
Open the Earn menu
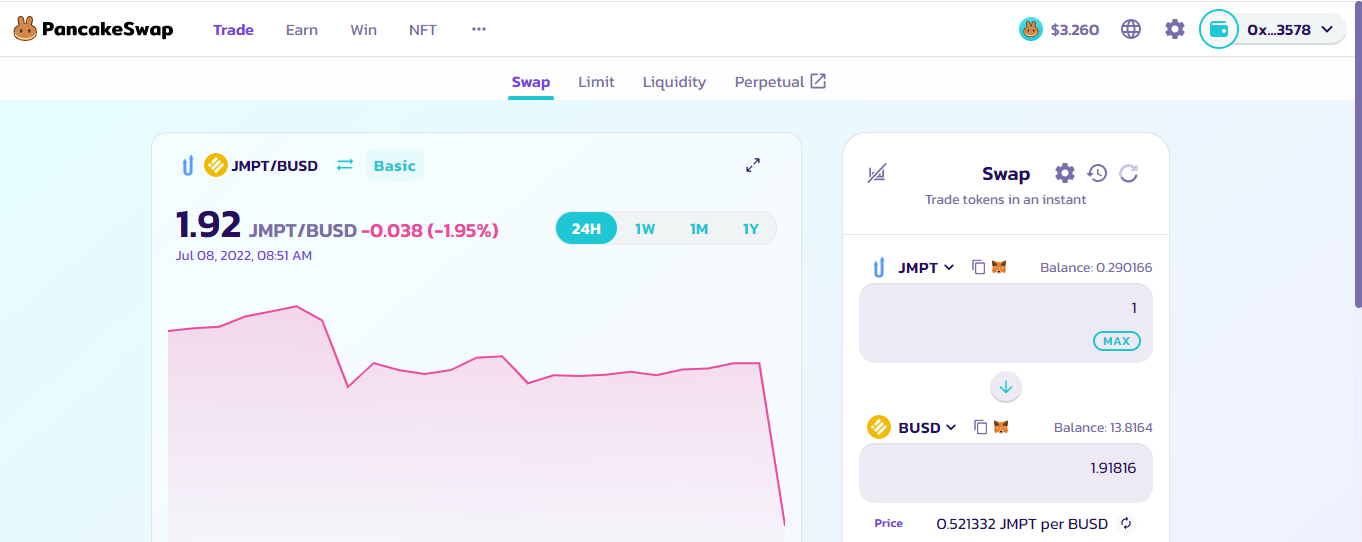click(x=302, y=29)
